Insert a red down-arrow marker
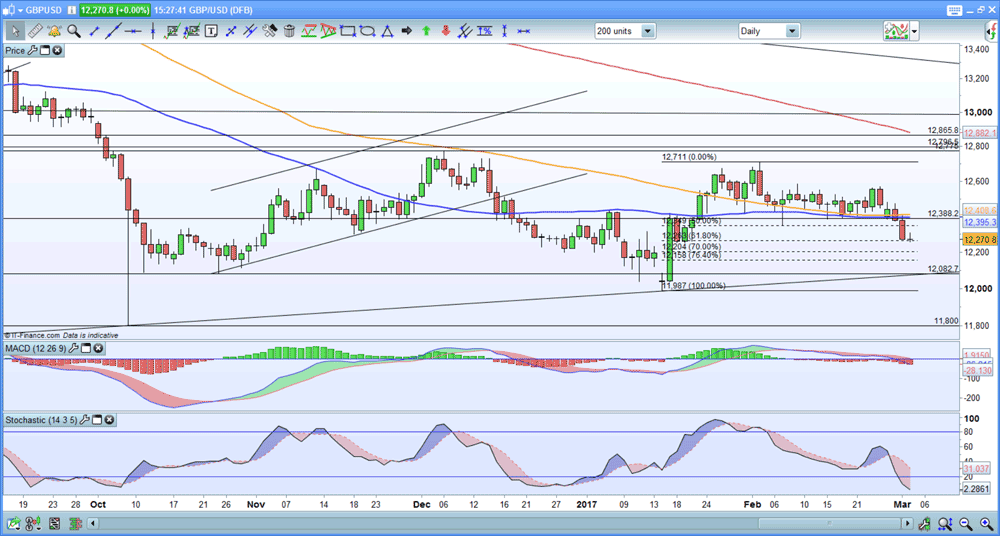This screenshot has width=1000, height=536. pos(446,30)
